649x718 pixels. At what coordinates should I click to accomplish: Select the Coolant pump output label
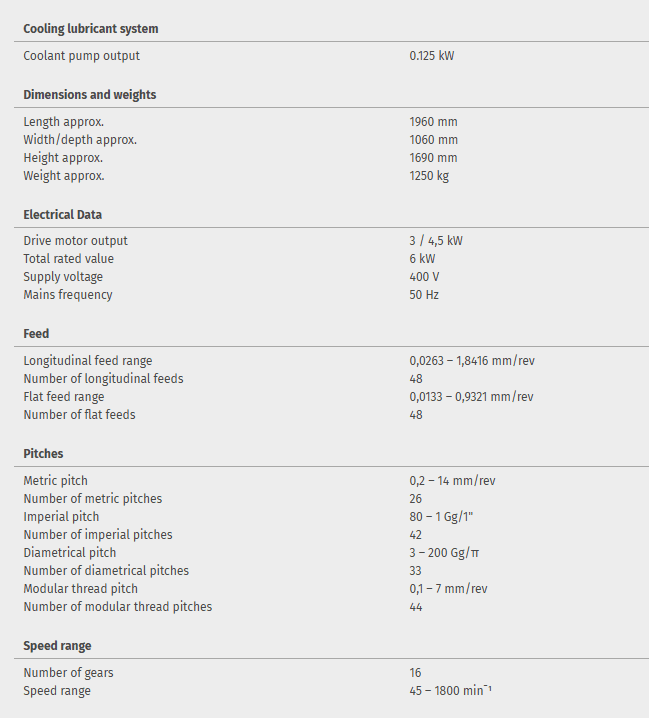point(82,56)
